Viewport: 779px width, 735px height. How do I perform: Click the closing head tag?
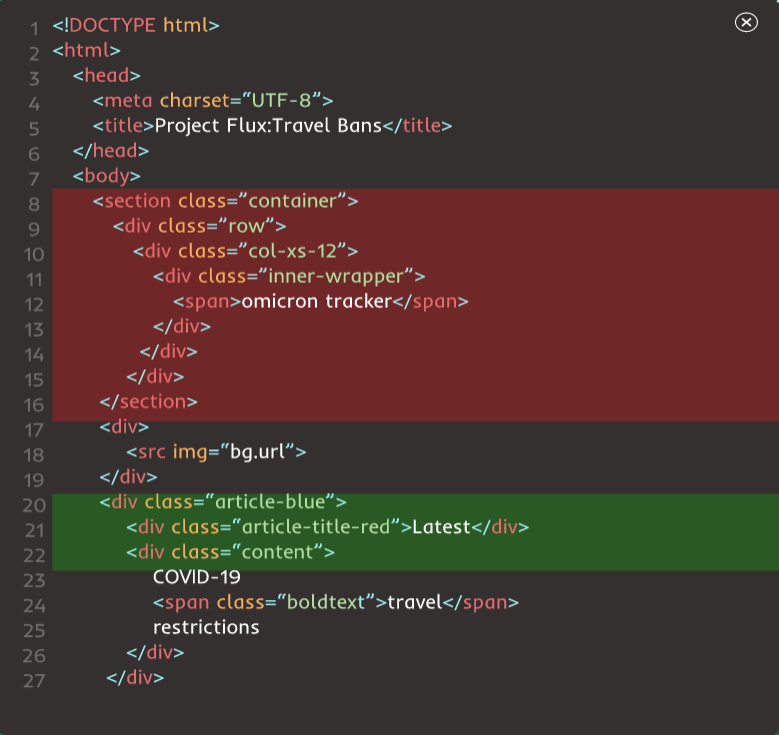tap(111, 151)
